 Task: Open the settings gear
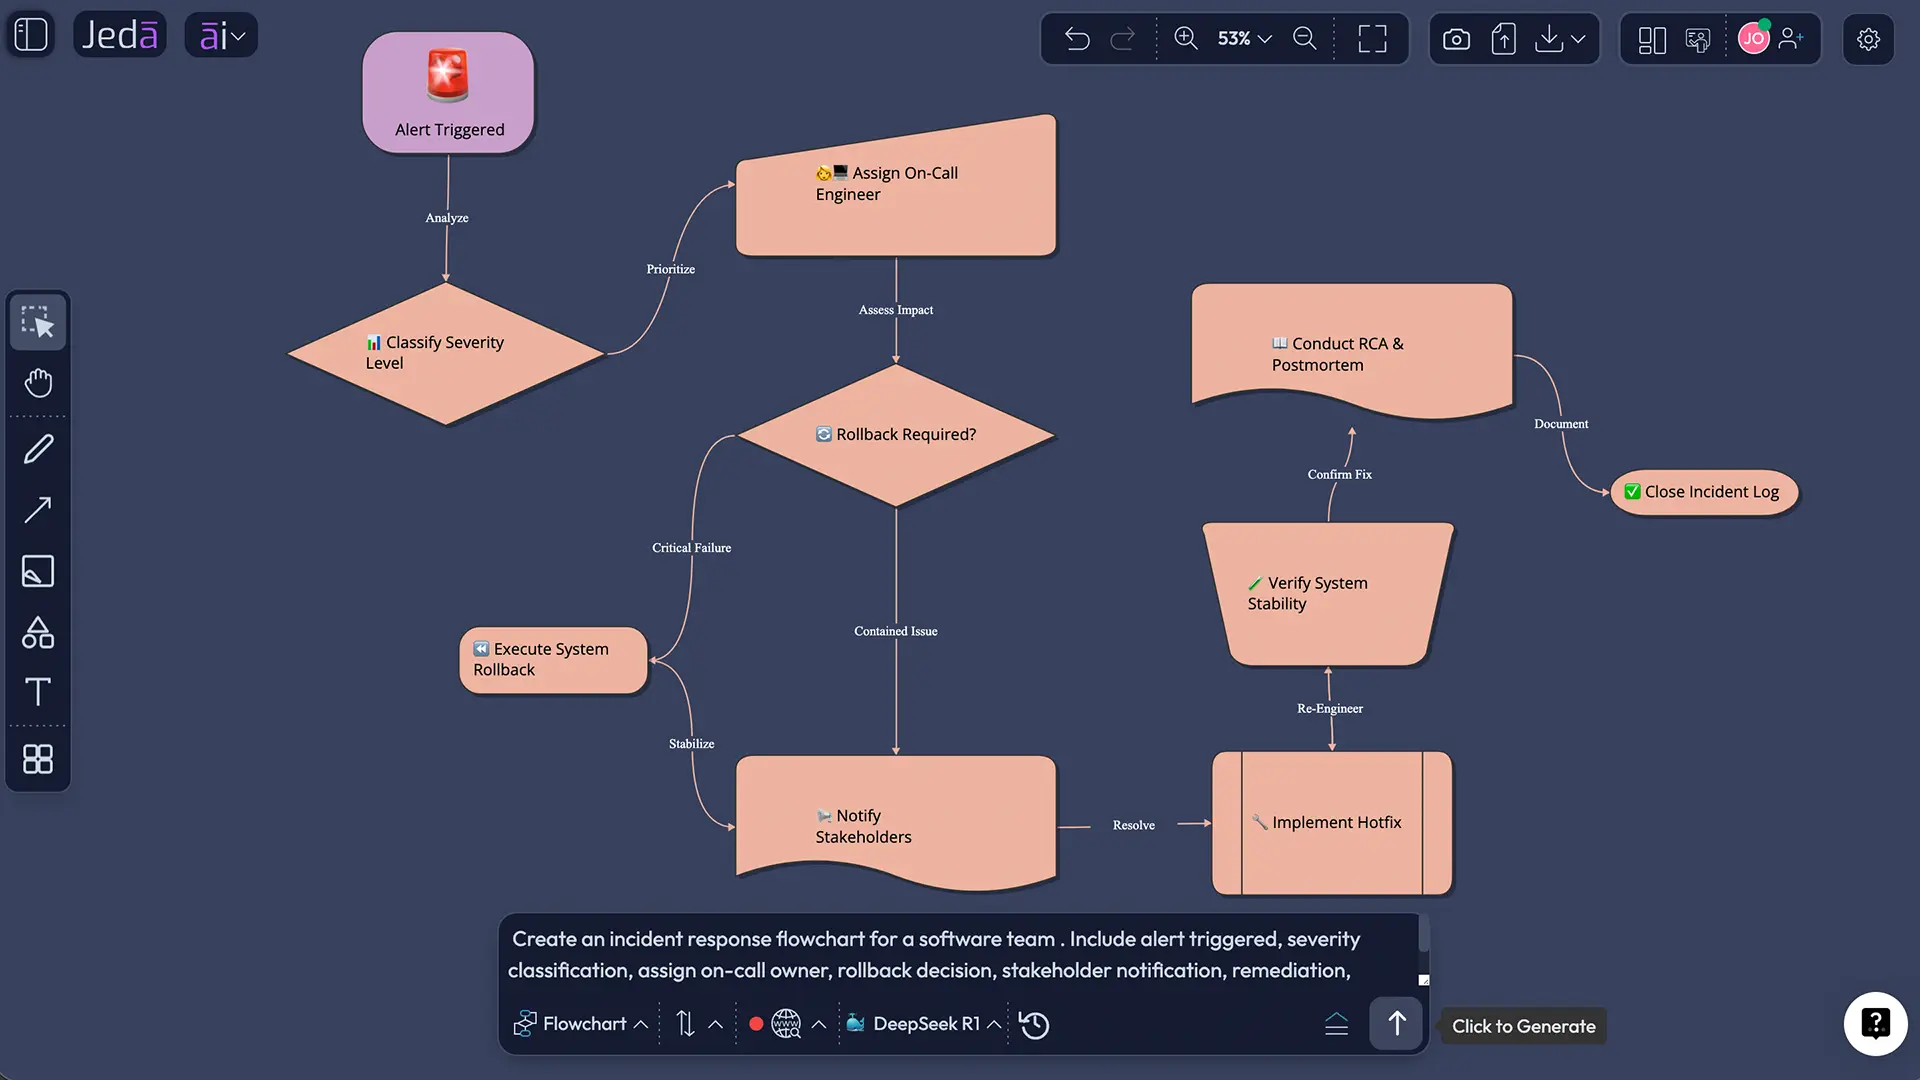click(x=1868, y=39)
